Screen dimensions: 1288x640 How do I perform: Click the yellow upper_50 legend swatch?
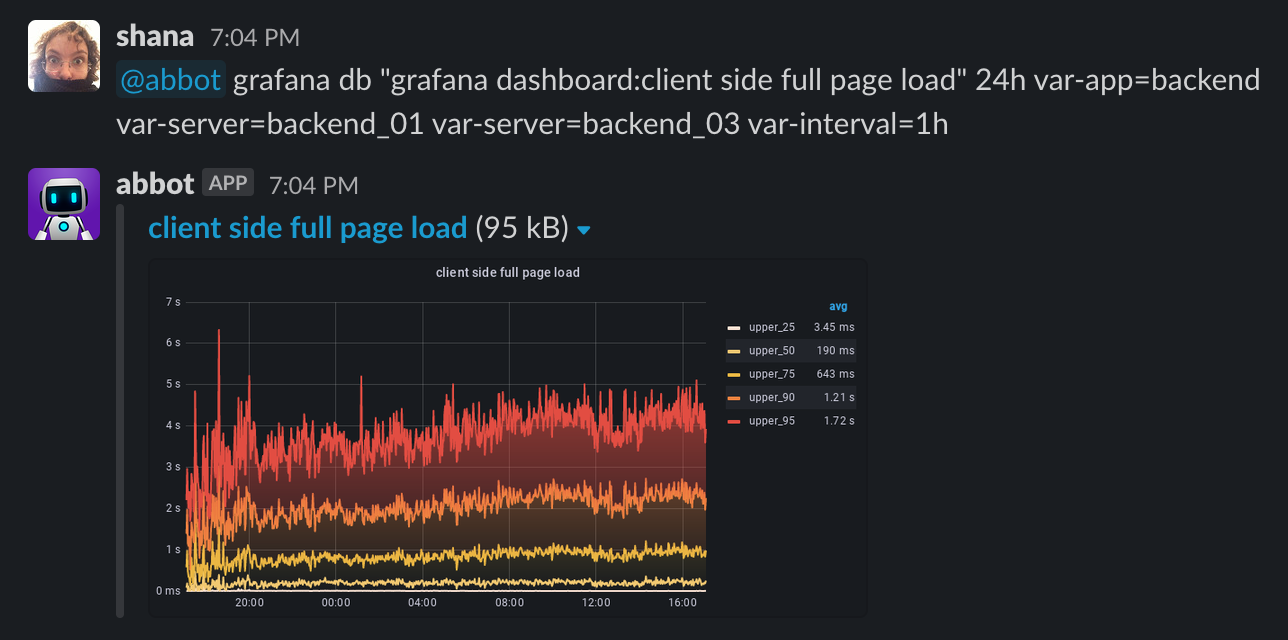736,350
